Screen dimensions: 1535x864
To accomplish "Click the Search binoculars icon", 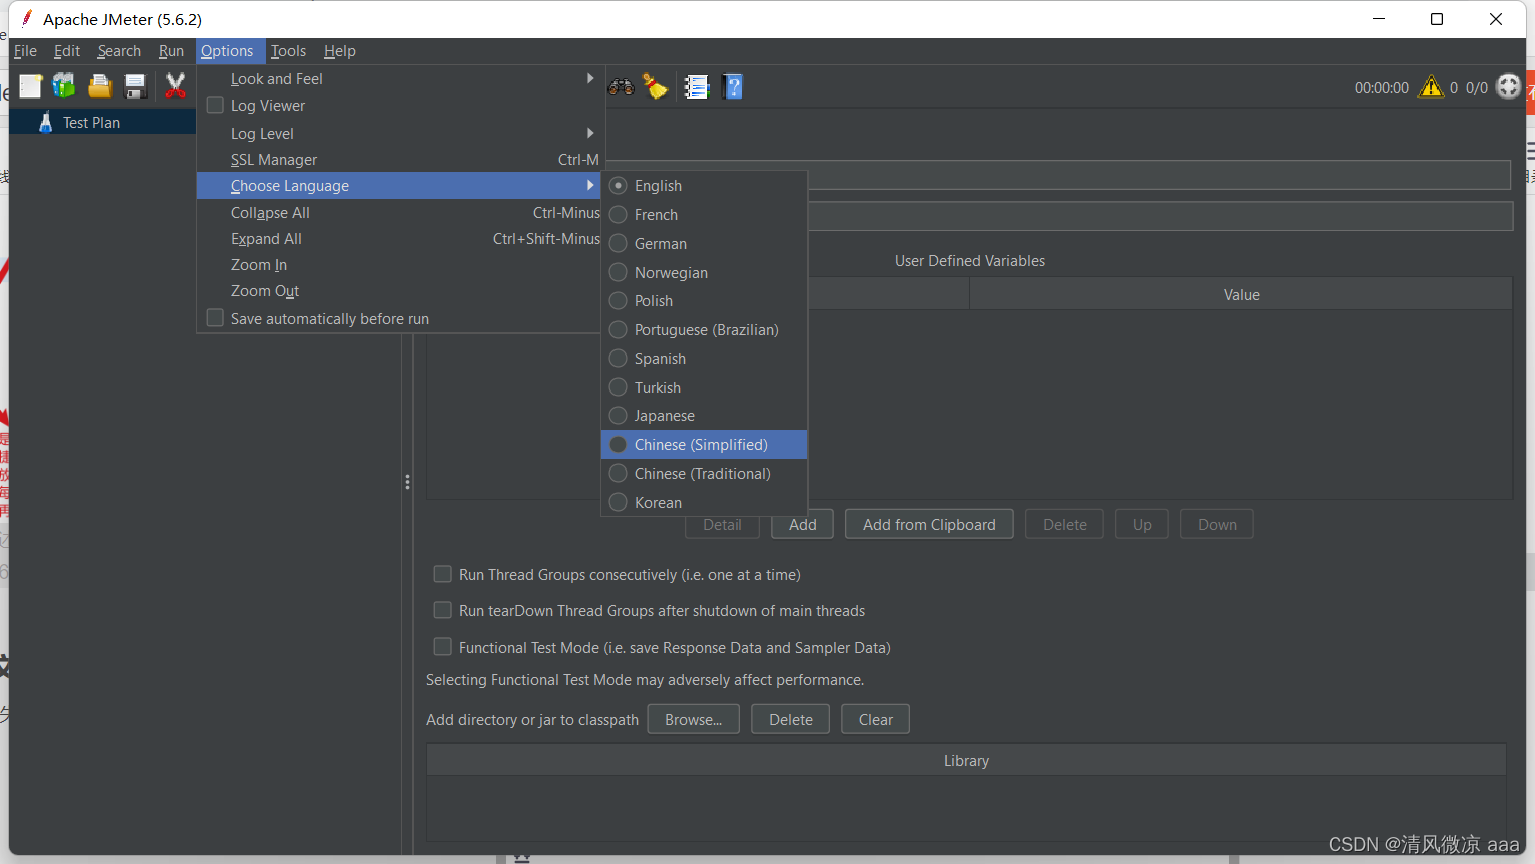I will pos(621,87).
